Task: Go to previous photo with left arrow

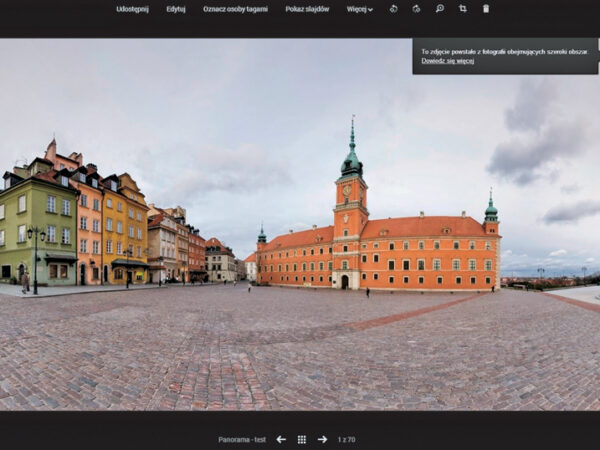Action: [x=281, y=439]
